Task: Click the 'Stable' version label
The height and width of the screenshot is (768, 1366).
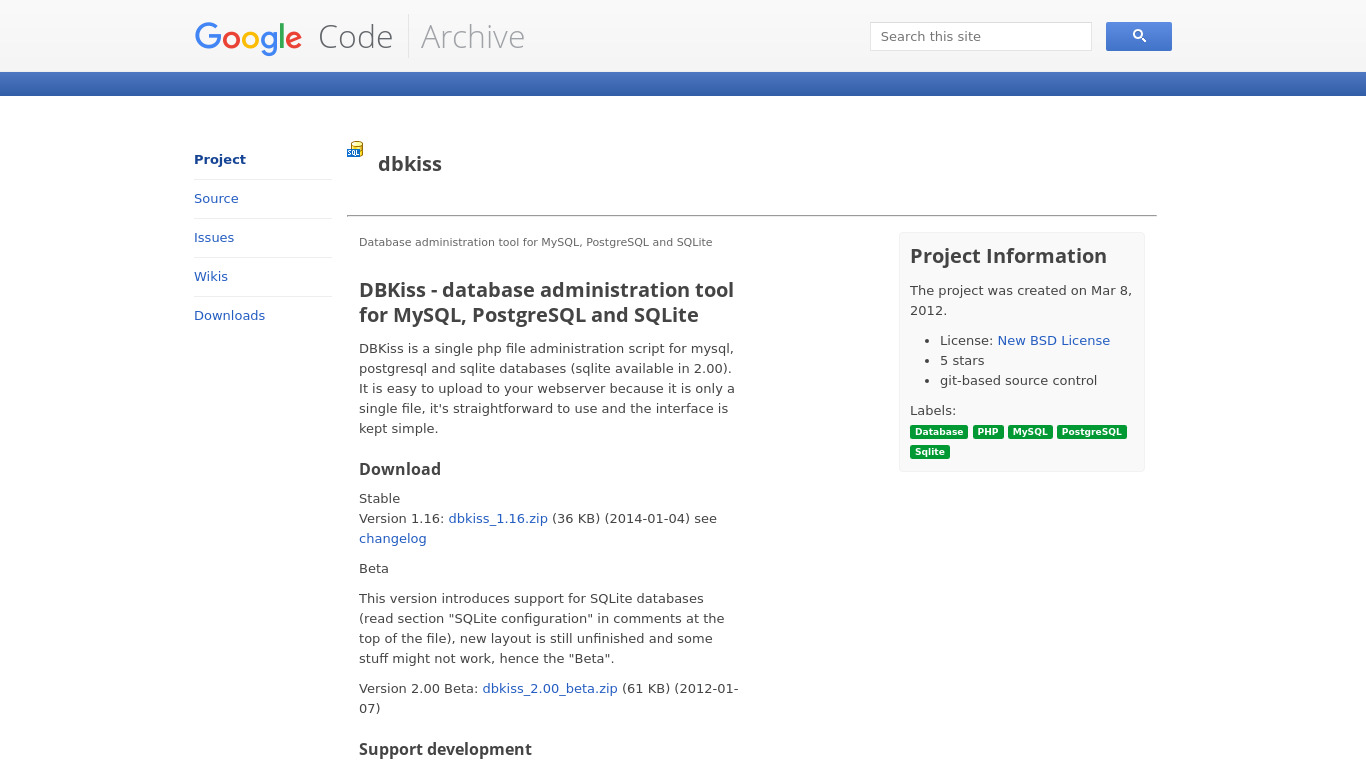Action: pos(379,499)
